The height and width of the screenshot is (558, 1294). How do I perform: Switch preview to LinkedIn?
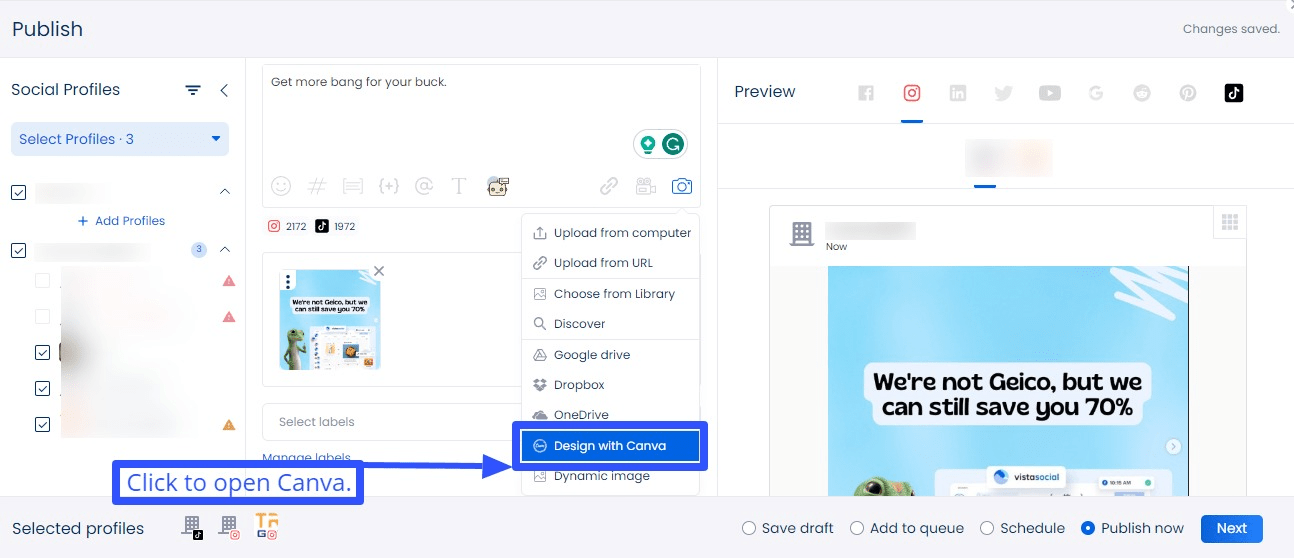958,93
